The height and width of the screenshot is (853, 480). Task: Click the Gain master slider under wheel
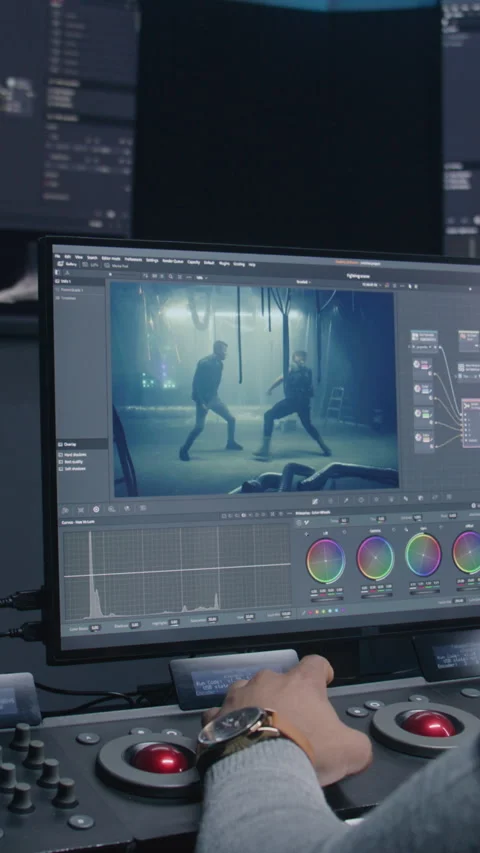424,592
